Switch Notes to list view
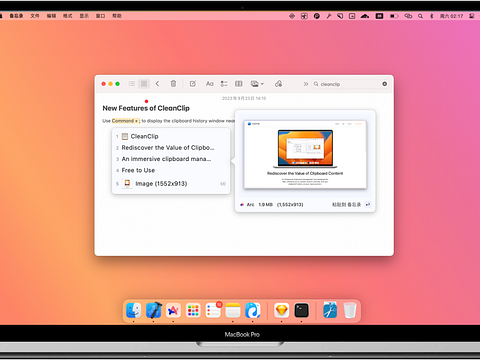The height and width of the screenshot is (360, 480). pyautogui.click(x=132, y=84)
